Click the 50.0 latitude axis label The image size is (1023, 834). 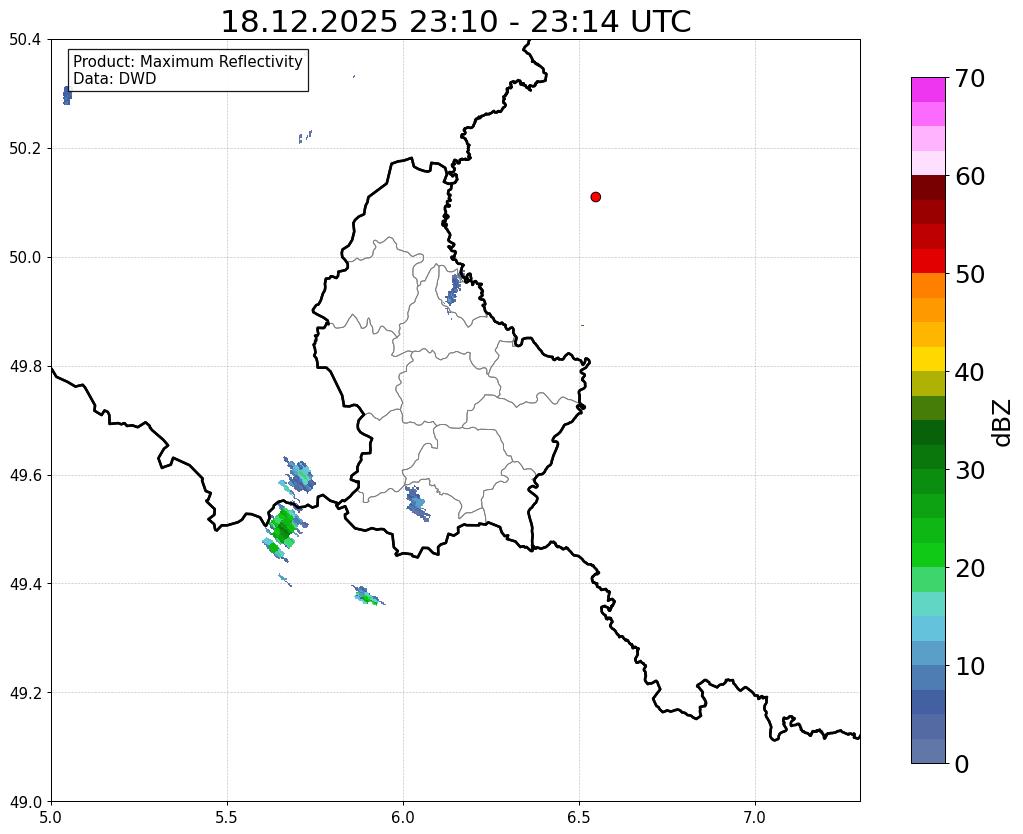[25, 257]
